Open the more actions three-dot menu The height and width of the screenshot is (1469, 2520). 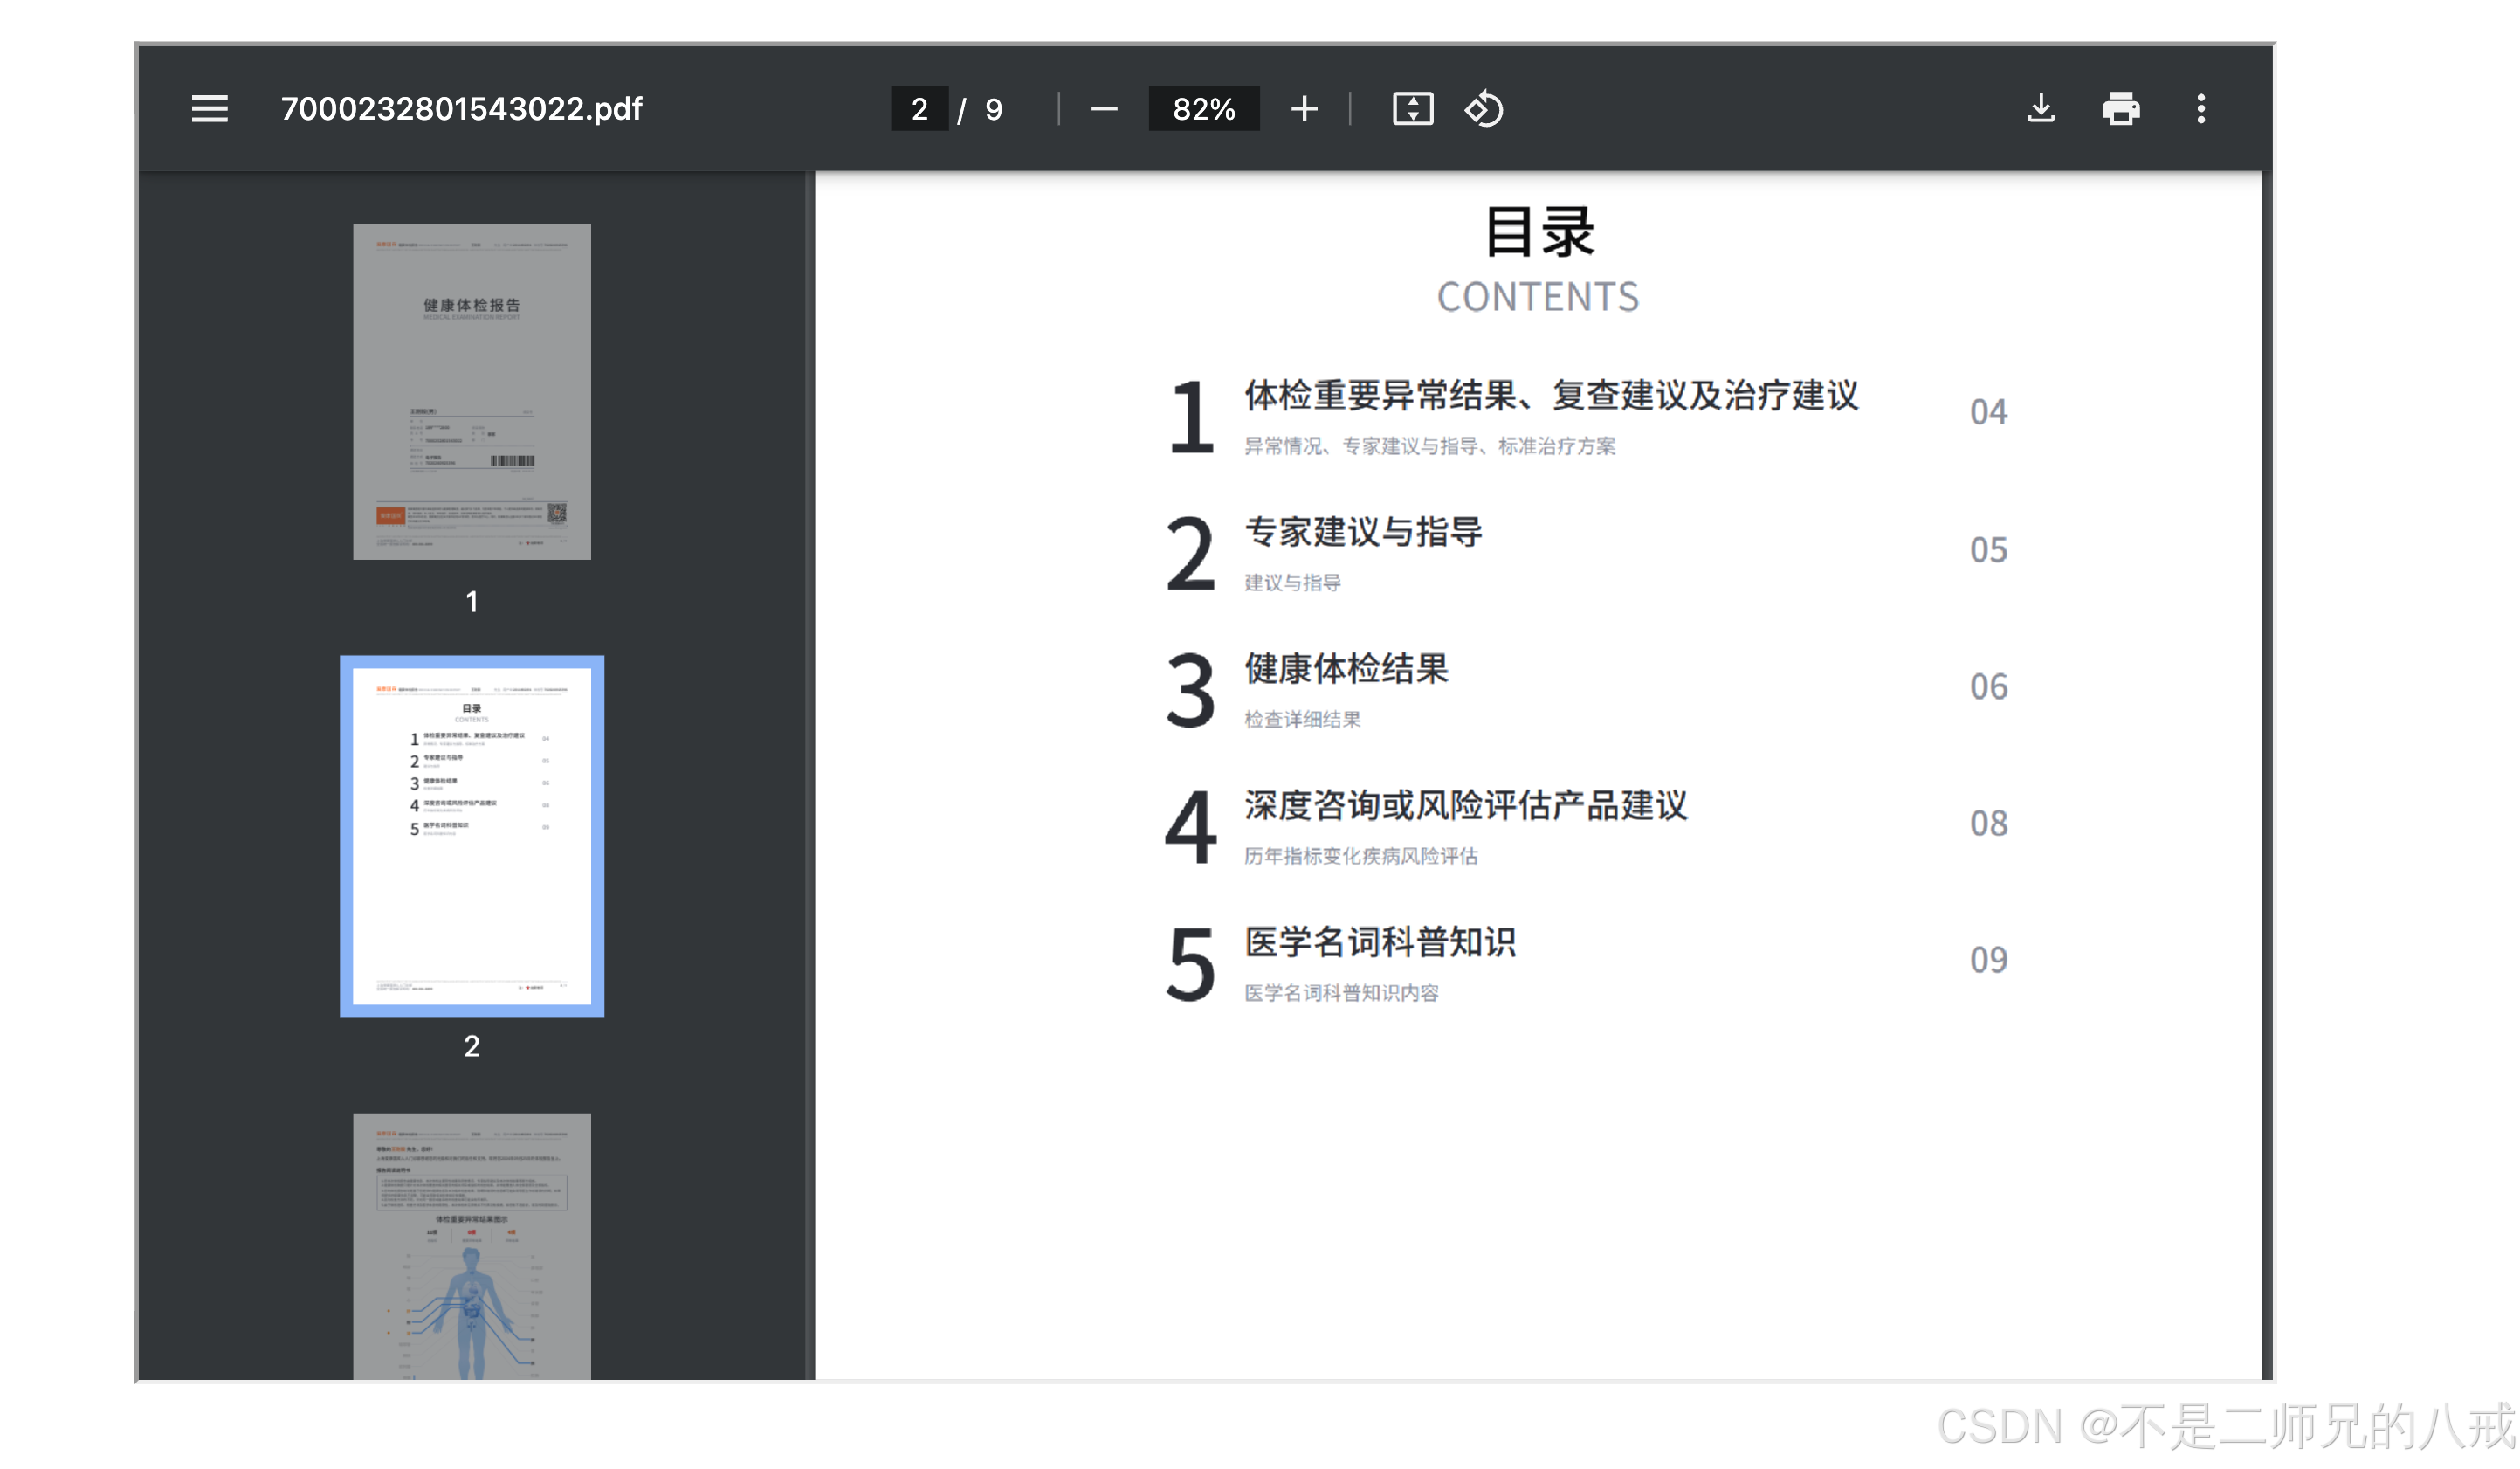tap(2200, 108)
